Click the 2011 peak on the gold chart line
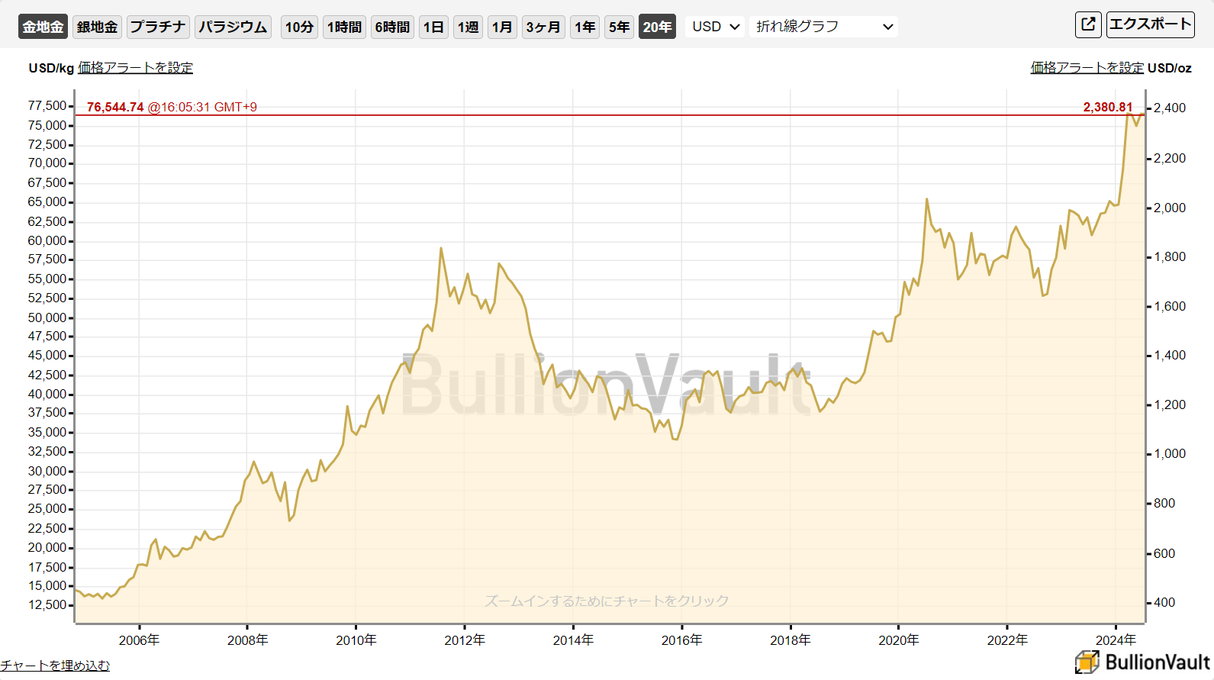The image size is (1214, 680). pyautogui.click(x=441, y=248)
